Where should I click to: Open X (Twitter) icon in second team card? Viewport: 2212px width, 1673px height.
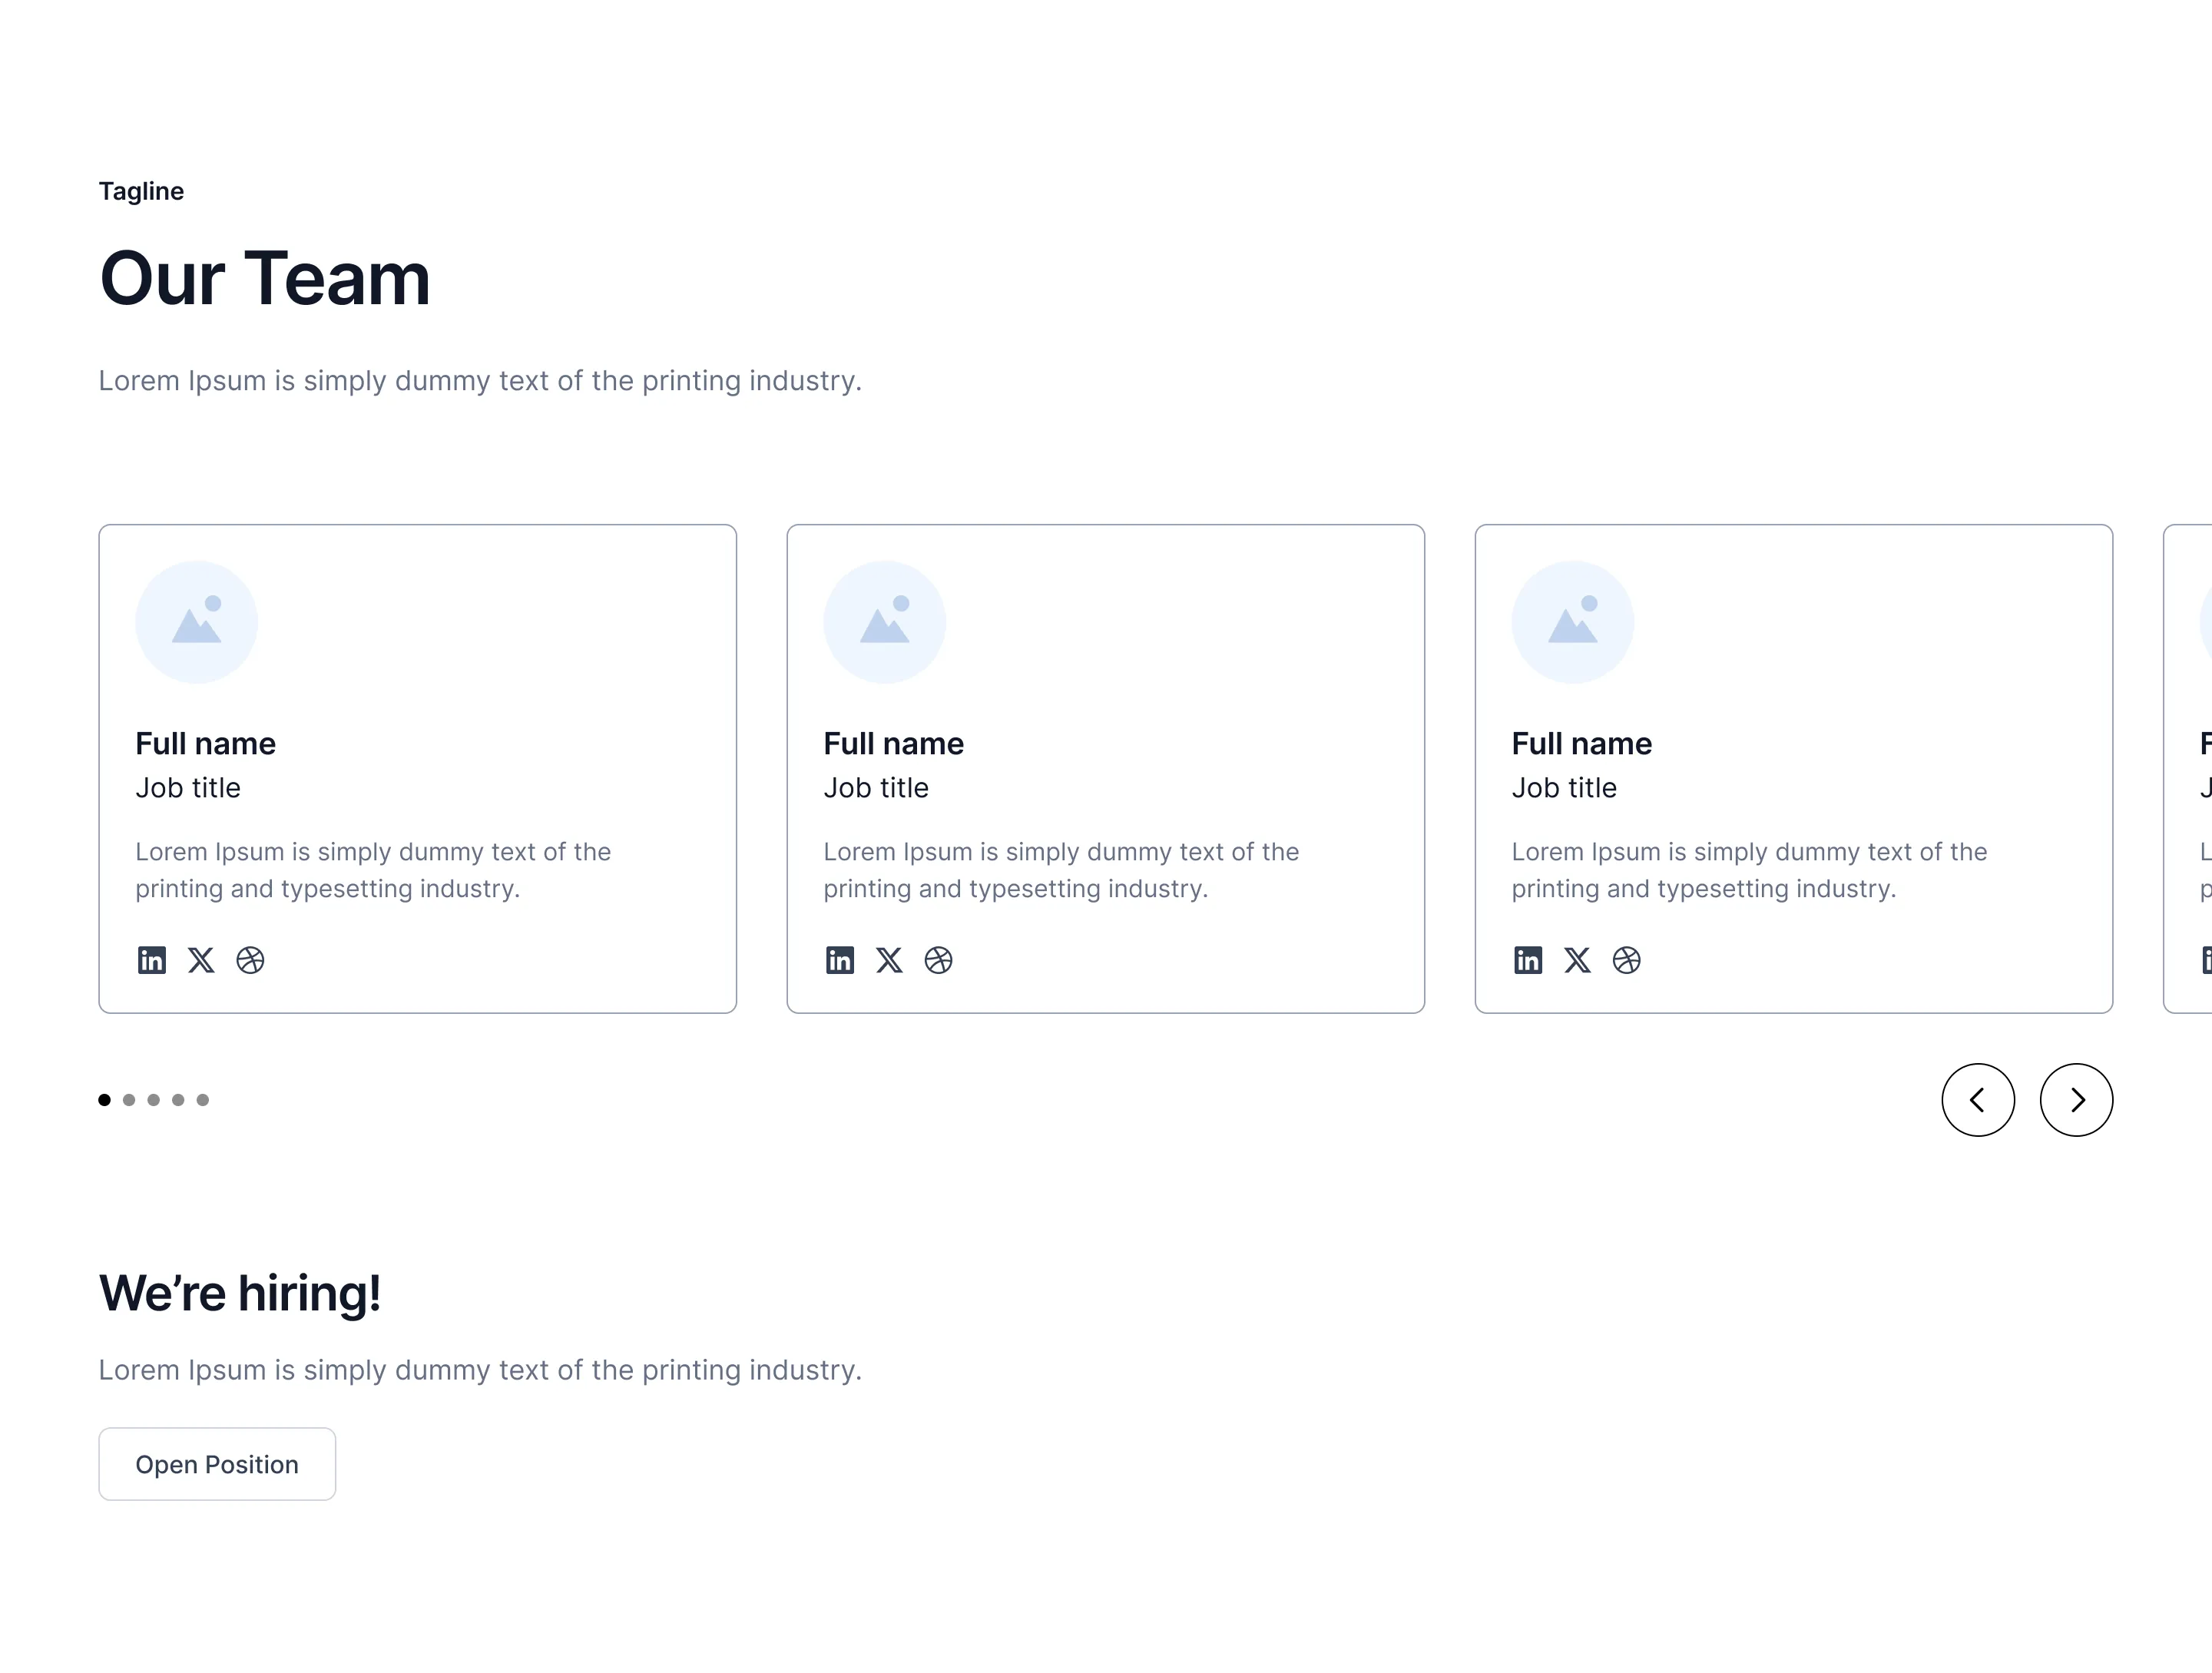(x=889, y=960)
